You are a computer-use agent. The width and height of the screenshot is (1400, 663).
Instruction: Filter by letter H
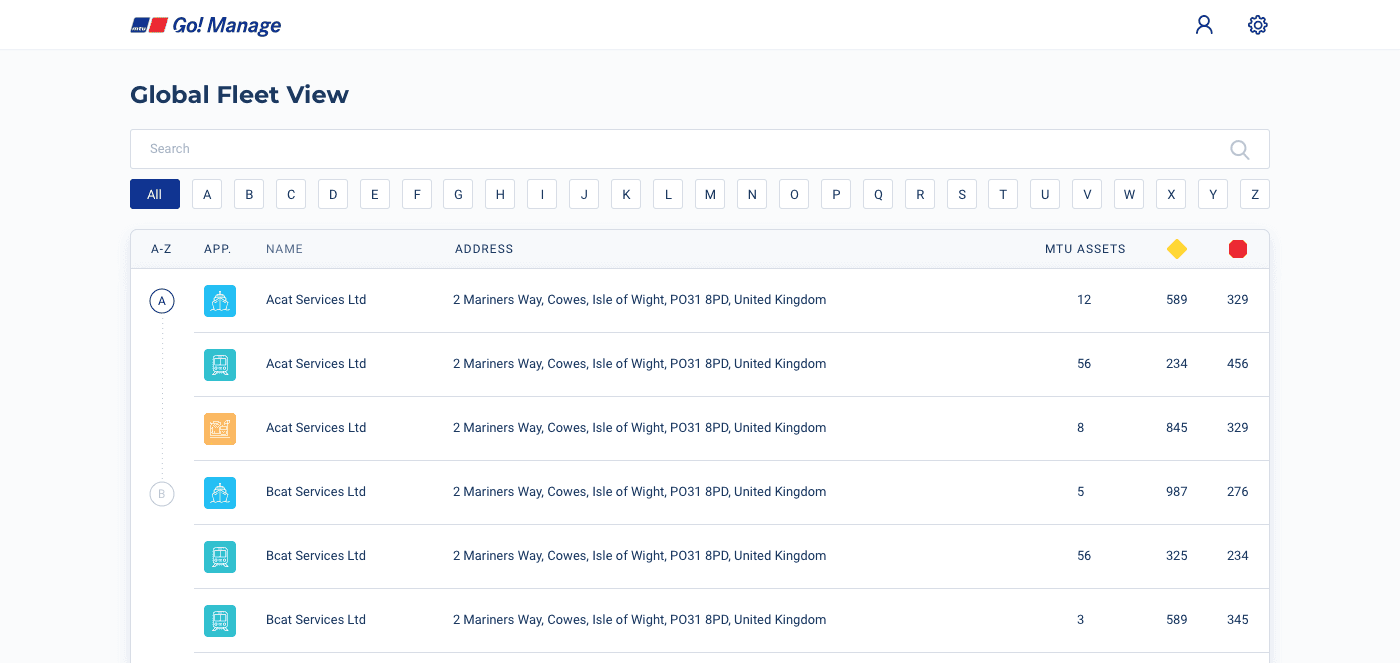tap(500, 194)
